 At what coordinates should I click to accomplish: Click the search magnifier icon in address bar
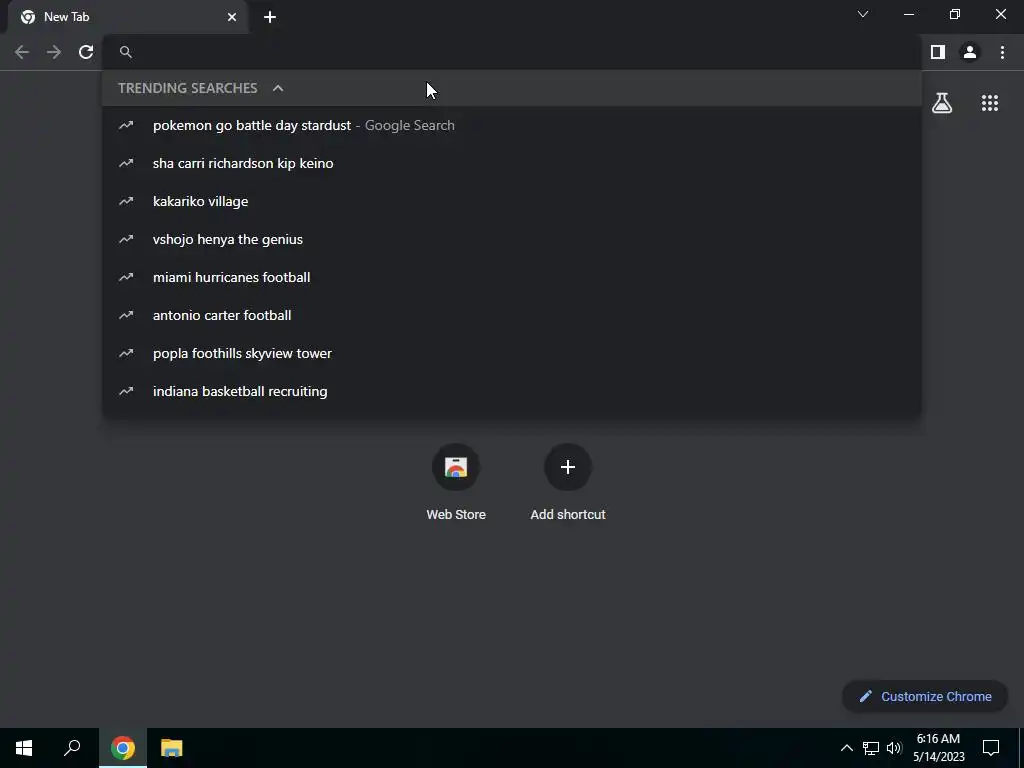[x=126, y=52]
